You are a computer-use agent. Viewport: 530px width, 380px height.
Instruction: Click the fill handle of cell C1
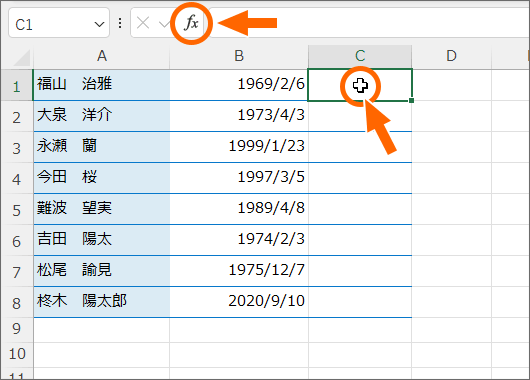(x=411, y=100)
